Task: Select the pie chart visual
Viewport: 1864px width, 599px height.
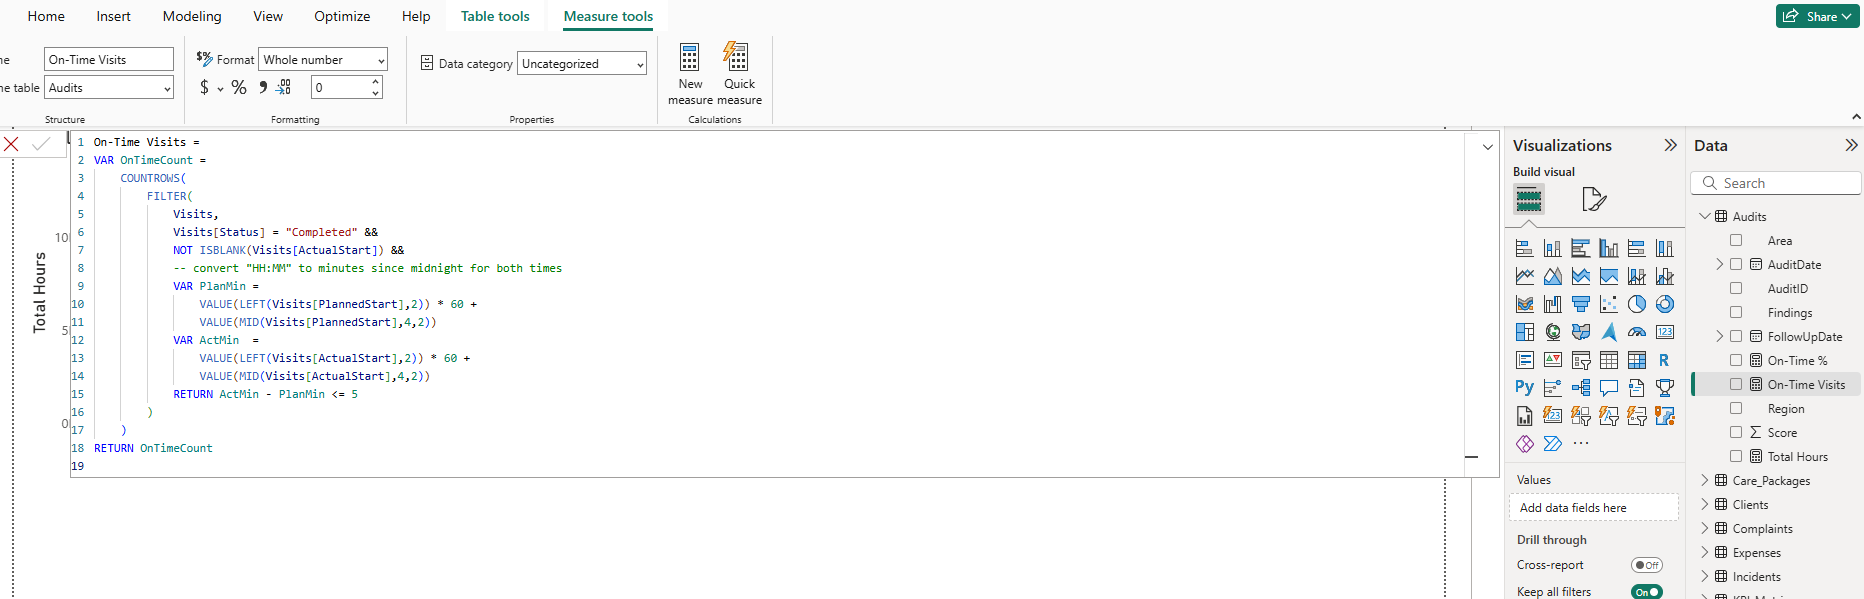Action: point(1636,304)
